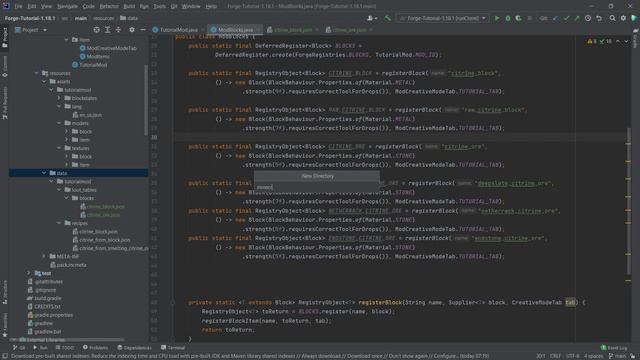Image resolution: width=640 pixels, height=360 pixels.
Task: Switch to citrine_block.json editor tab
Action: point(293,30)
